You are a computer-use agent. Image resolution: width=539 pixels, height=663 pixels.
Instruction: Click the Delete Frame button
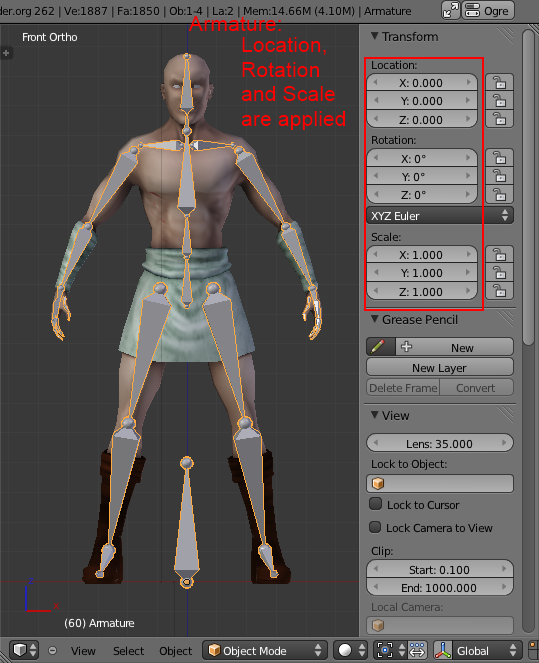click(x=403, y=388)
